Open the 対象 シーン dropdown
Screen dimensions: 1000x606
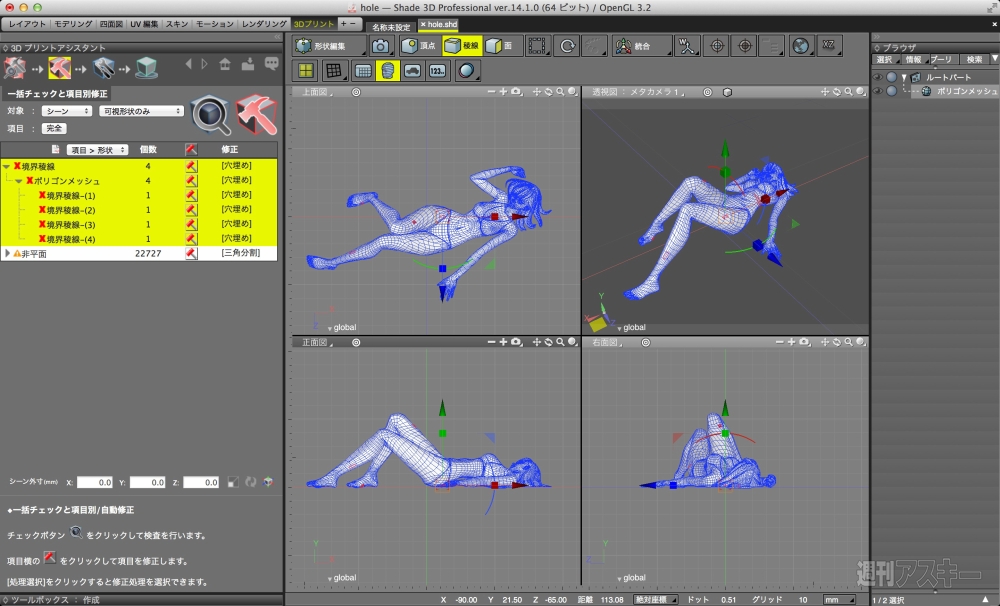67,111
